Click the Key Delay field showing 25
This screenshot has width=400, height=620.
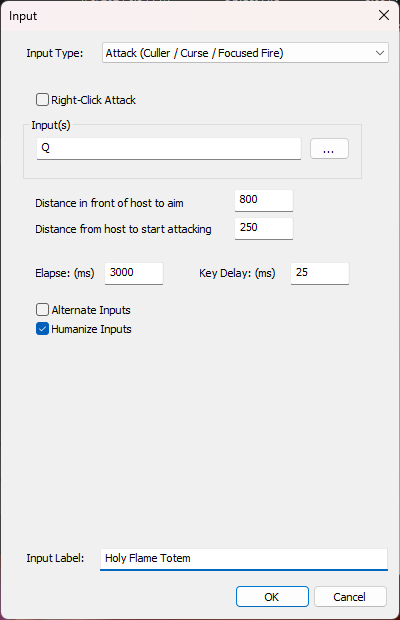click(320, 273)
